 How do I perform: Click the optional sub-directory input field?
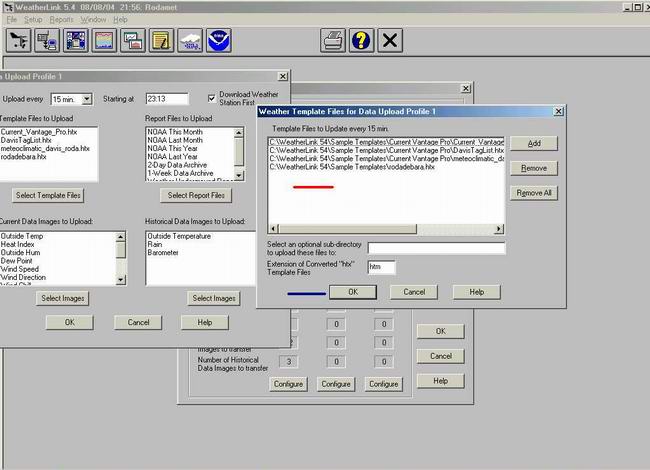click(437, 248)
